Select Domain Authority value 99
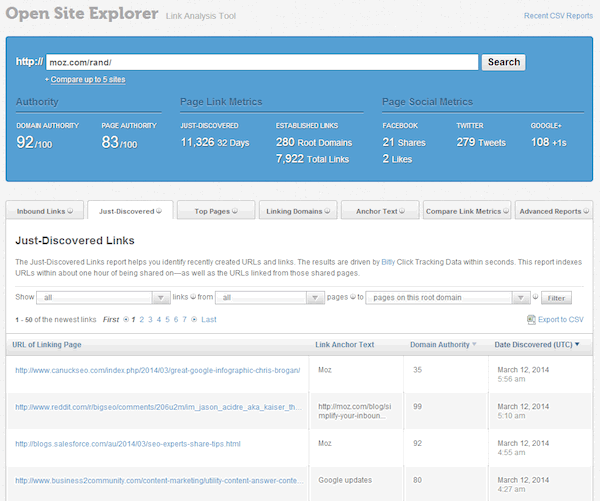Image resolution: width=600 pixels, height=501 pixels. point(417,406)
